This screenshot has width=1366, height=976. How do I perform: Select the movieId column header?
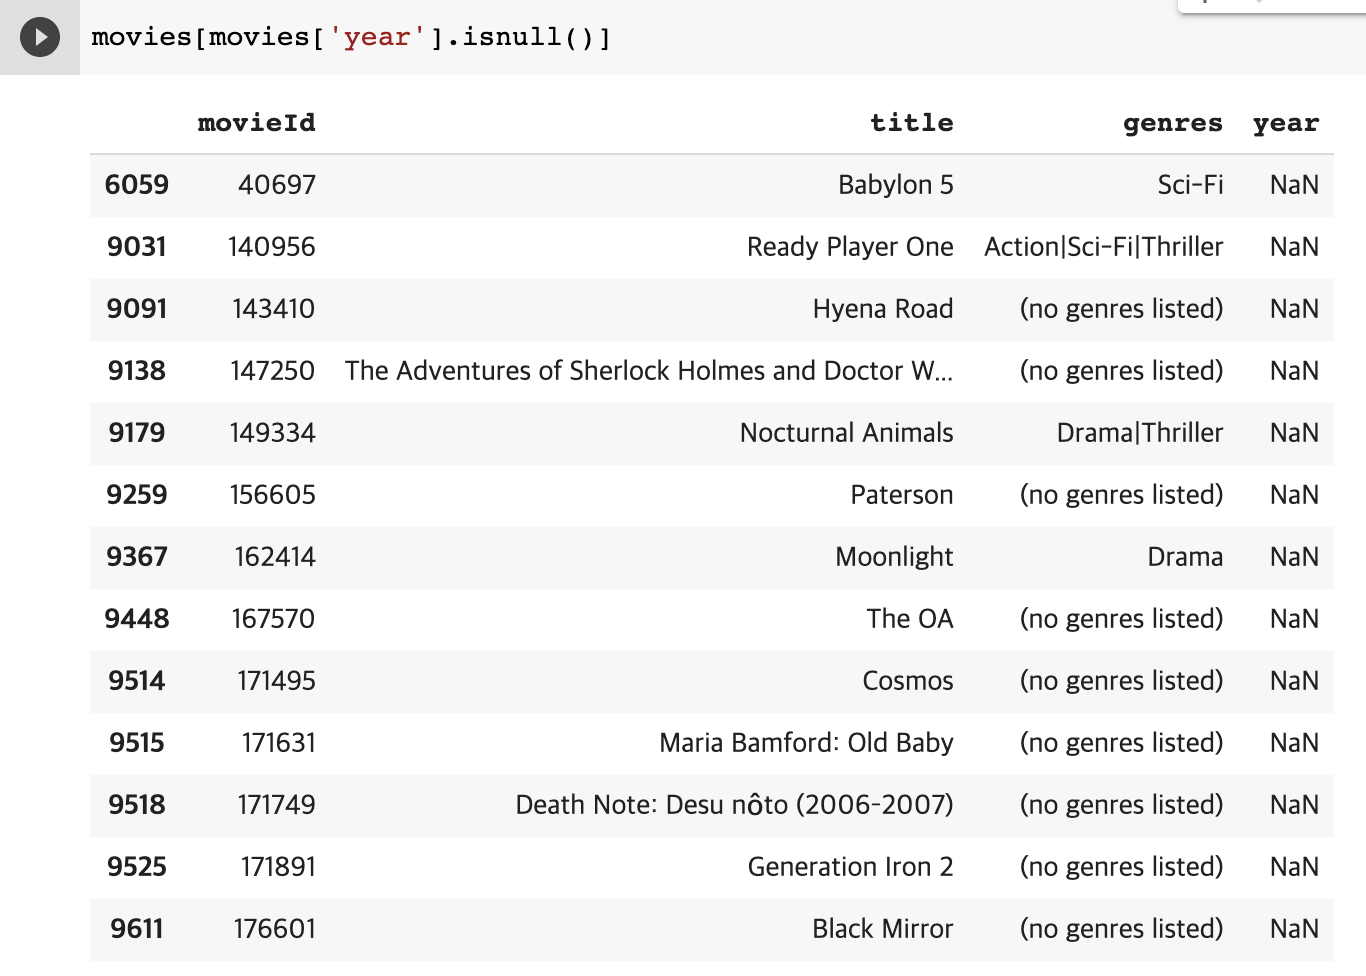click(256, 123)
